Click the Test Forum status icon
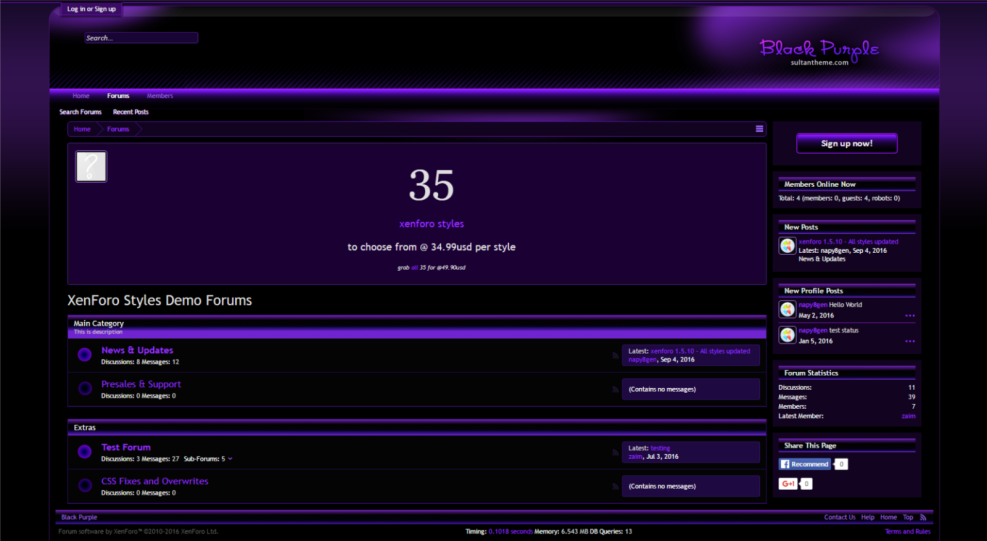Viewport: 987px width, 541px height. (x=85, y=452)
